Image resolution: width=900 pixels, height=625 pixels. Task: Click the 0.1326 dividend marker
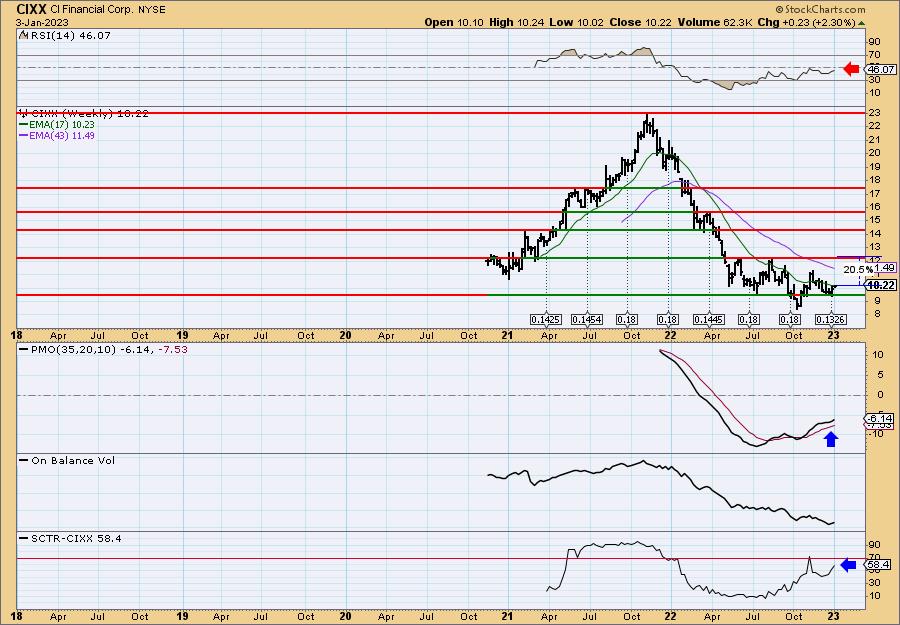(x=831, y=320)
